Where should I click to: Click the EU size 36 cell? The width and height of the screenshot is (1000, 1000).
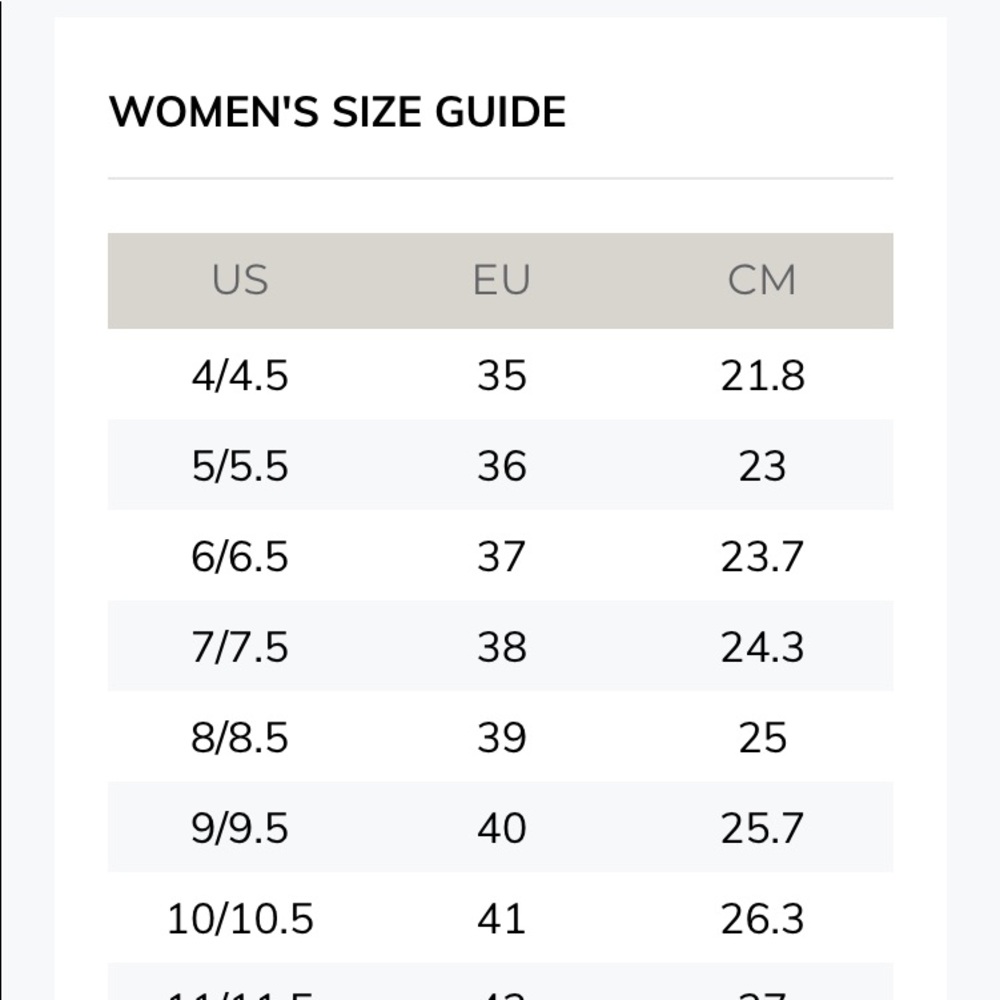pyautogui.click(x=501, y=466)
